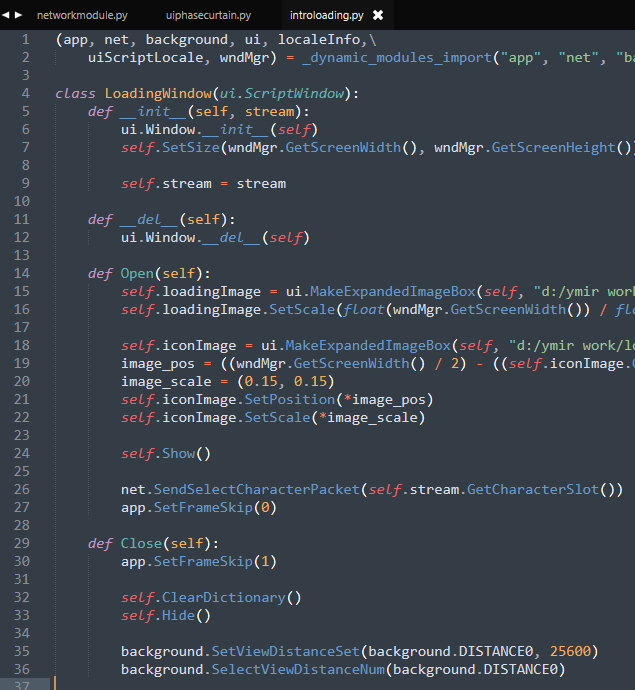The image size is (635, 690).
Task: Click the Close method name
Action: tap(141, 543)
